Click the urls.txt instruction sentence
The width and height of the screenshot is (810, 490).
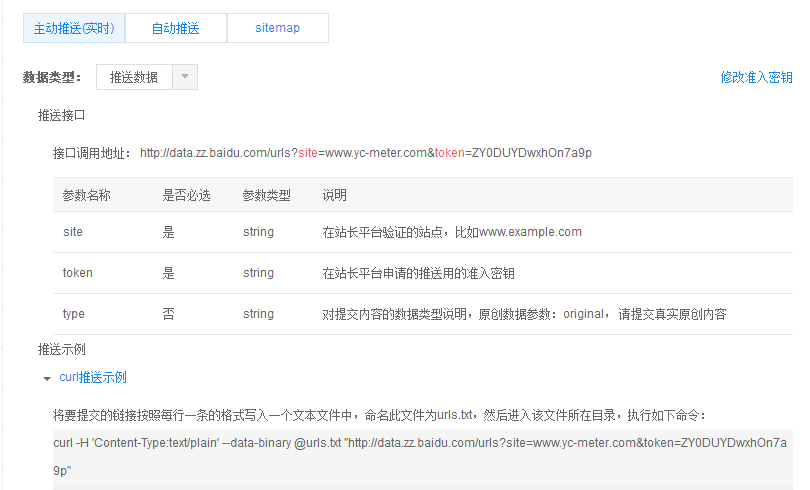(380, 415)
